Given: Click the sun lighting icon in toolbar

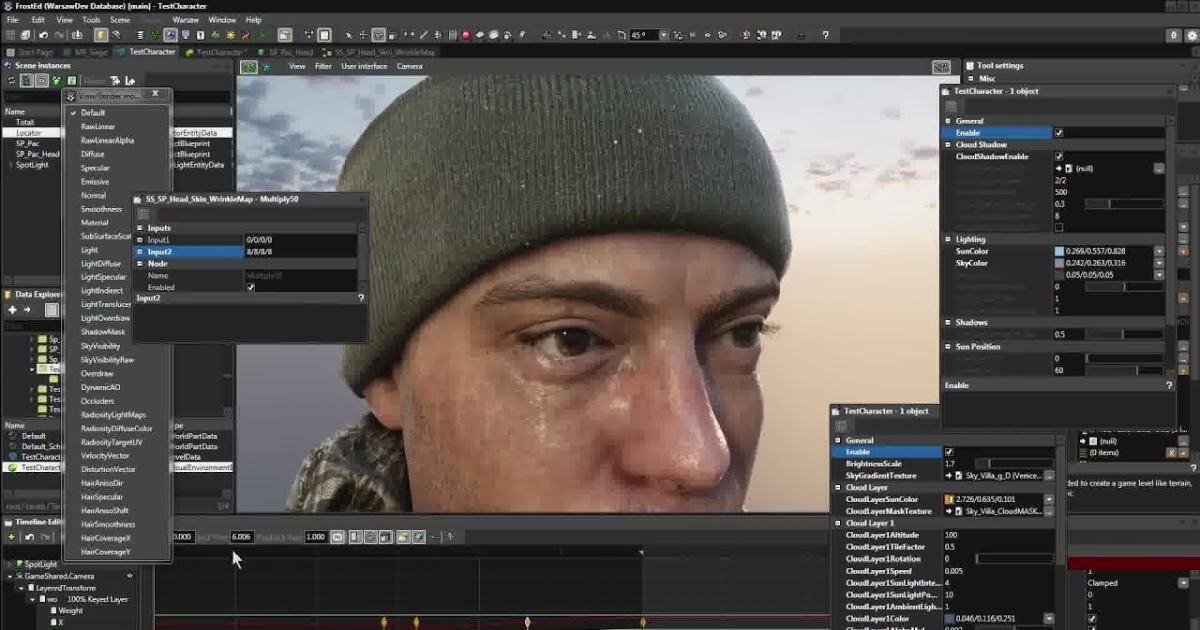Looking at the screenshot, I should point(230,35).
